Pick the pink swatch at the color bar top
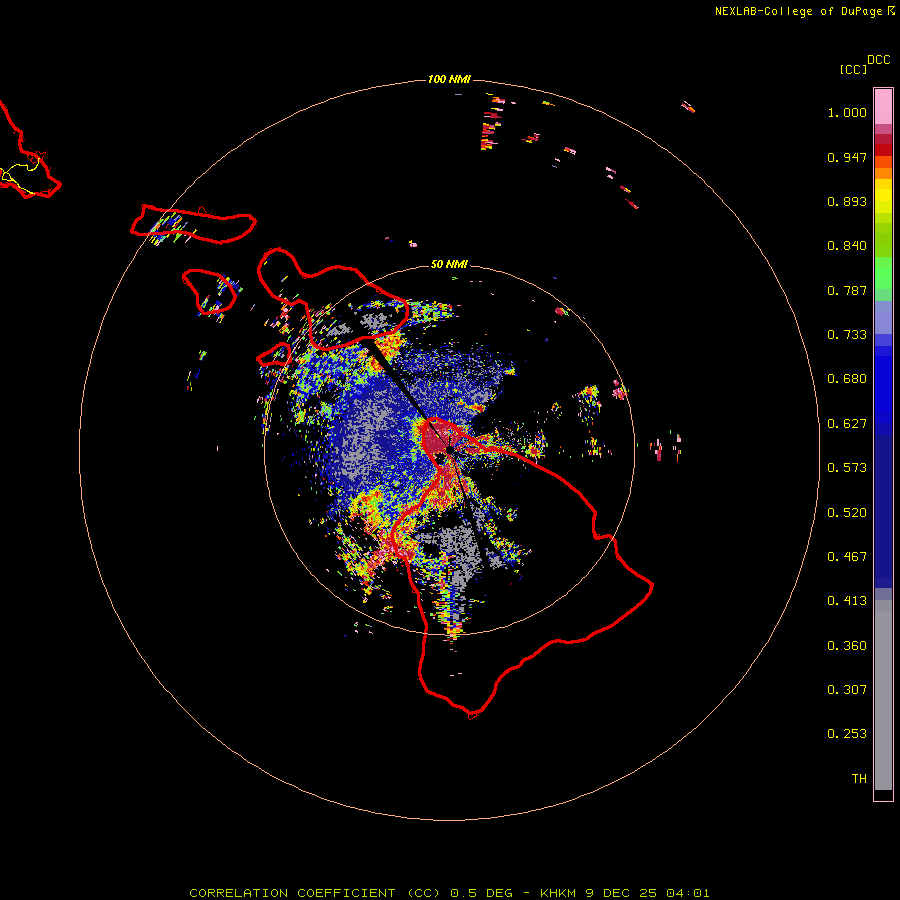Screen dimensions: 900x900 point(883,107)
